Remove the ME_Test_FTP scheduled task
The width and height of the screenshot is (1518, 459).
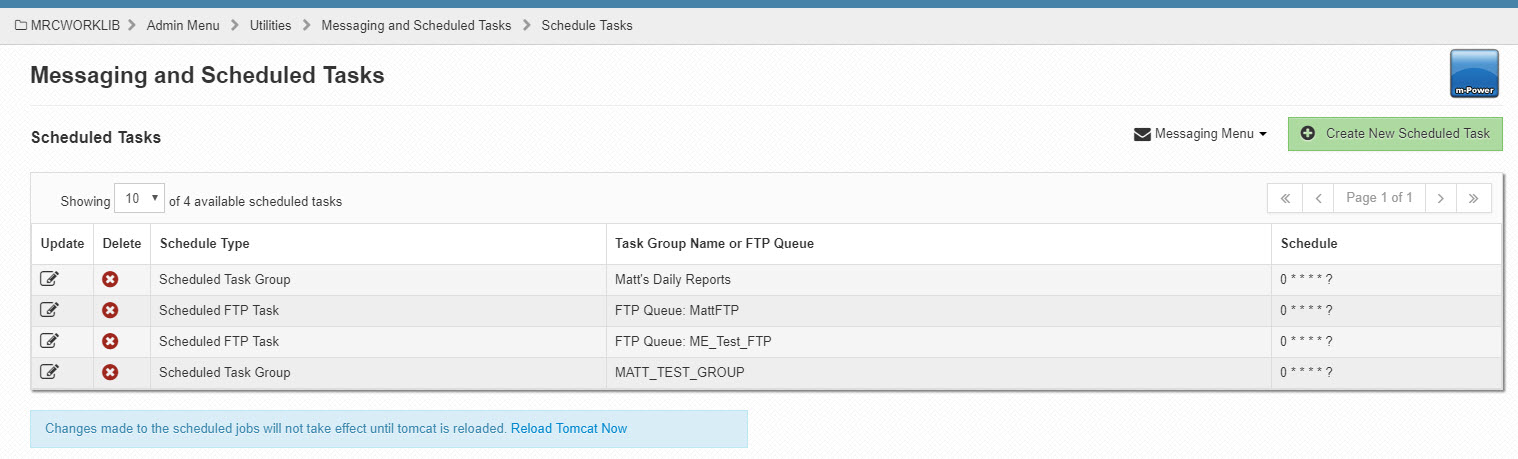coord(110,341)
